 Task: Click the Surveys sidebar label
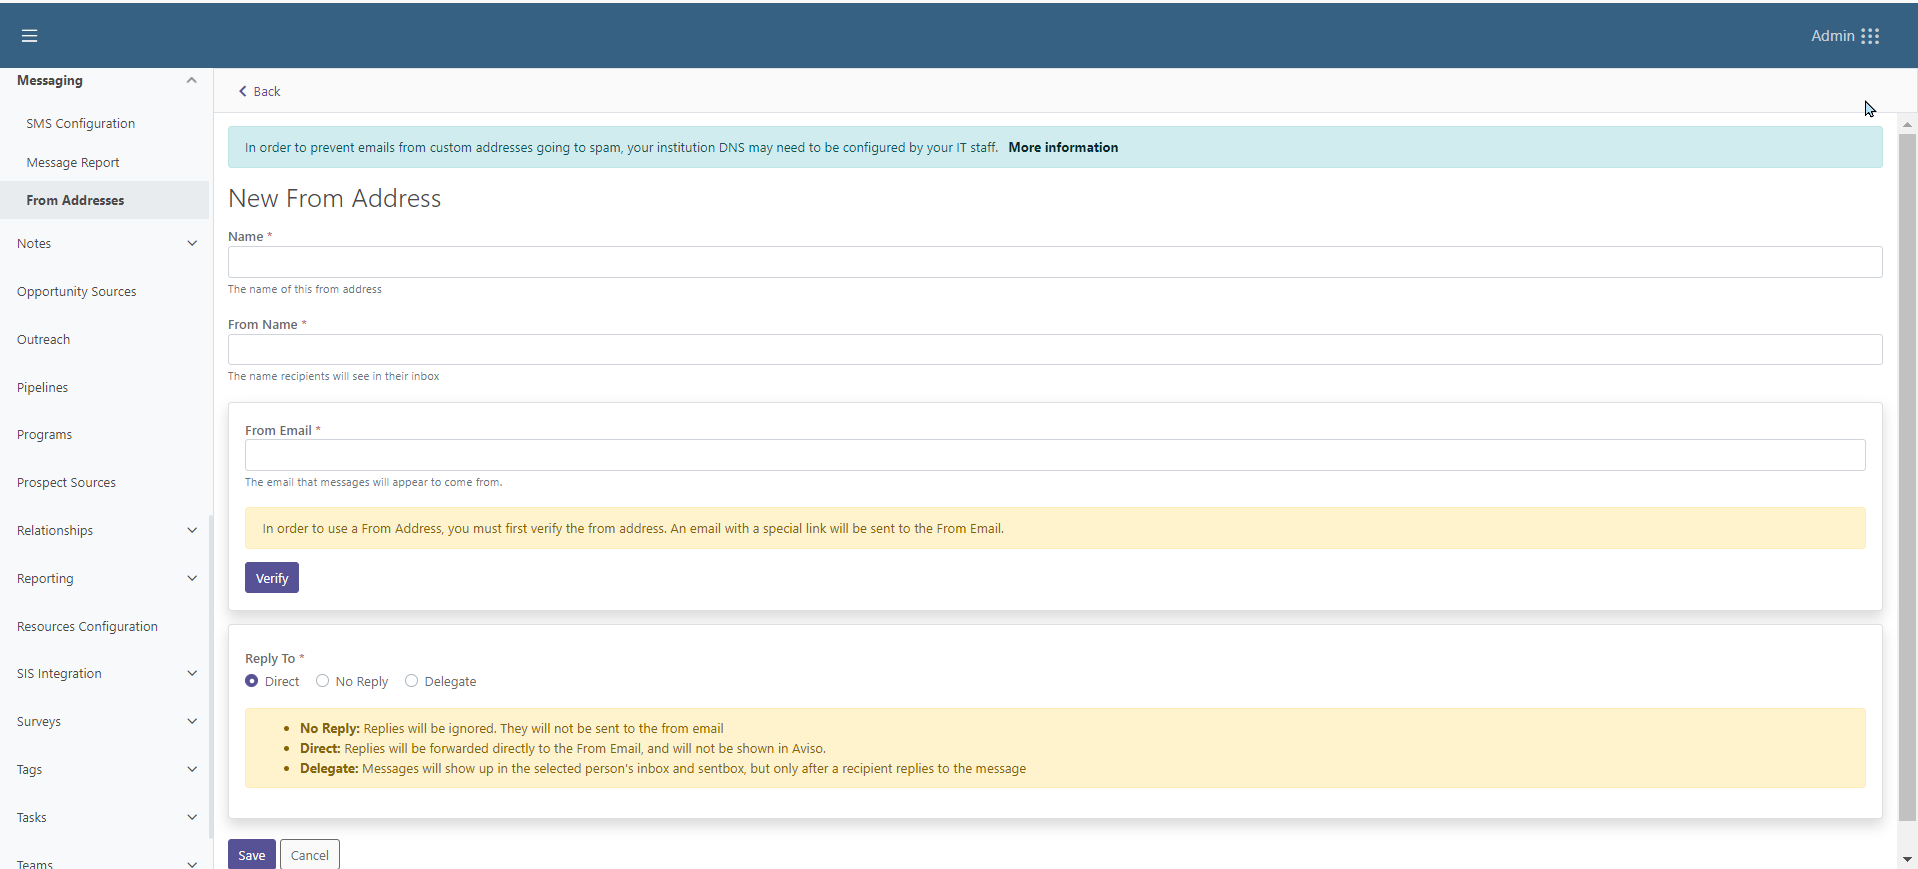[x=39, y=721]
